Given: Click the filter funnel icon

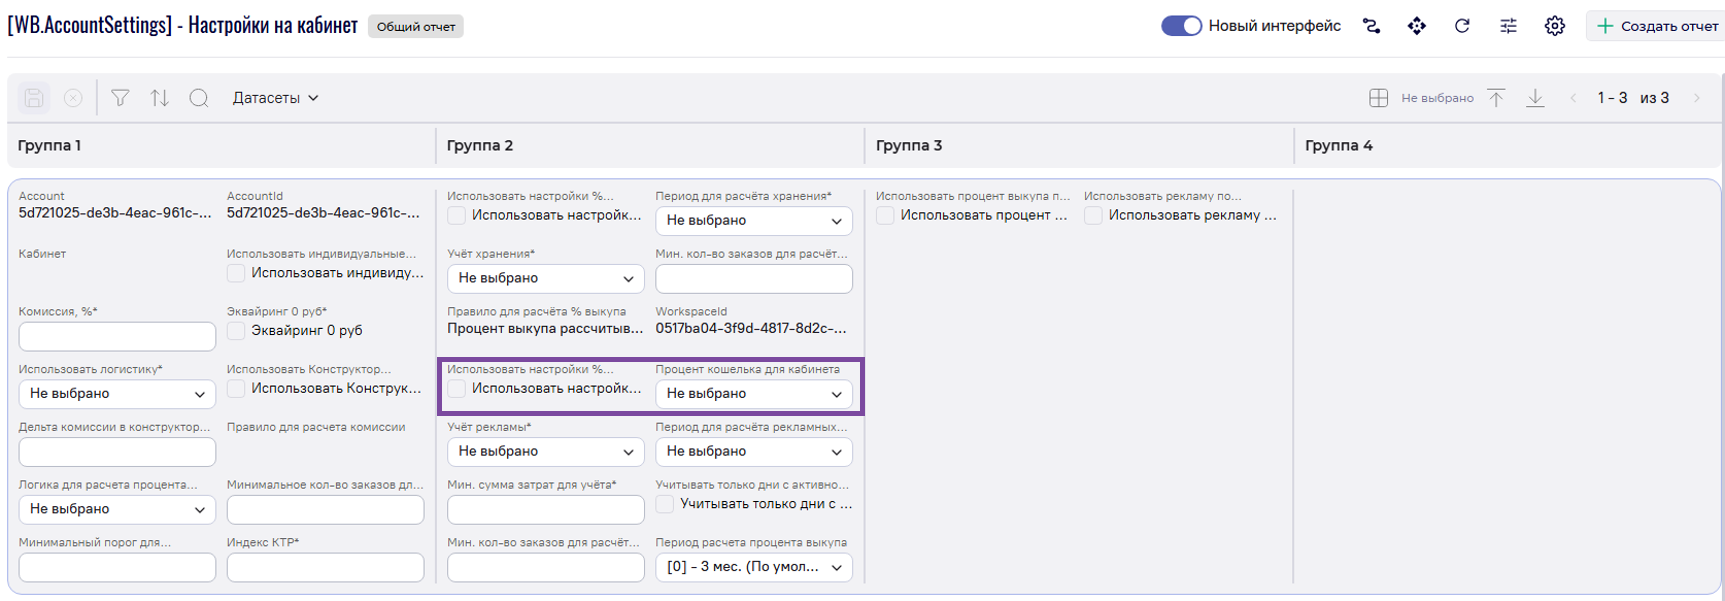Looking at the screenshot, I should 120,98.
